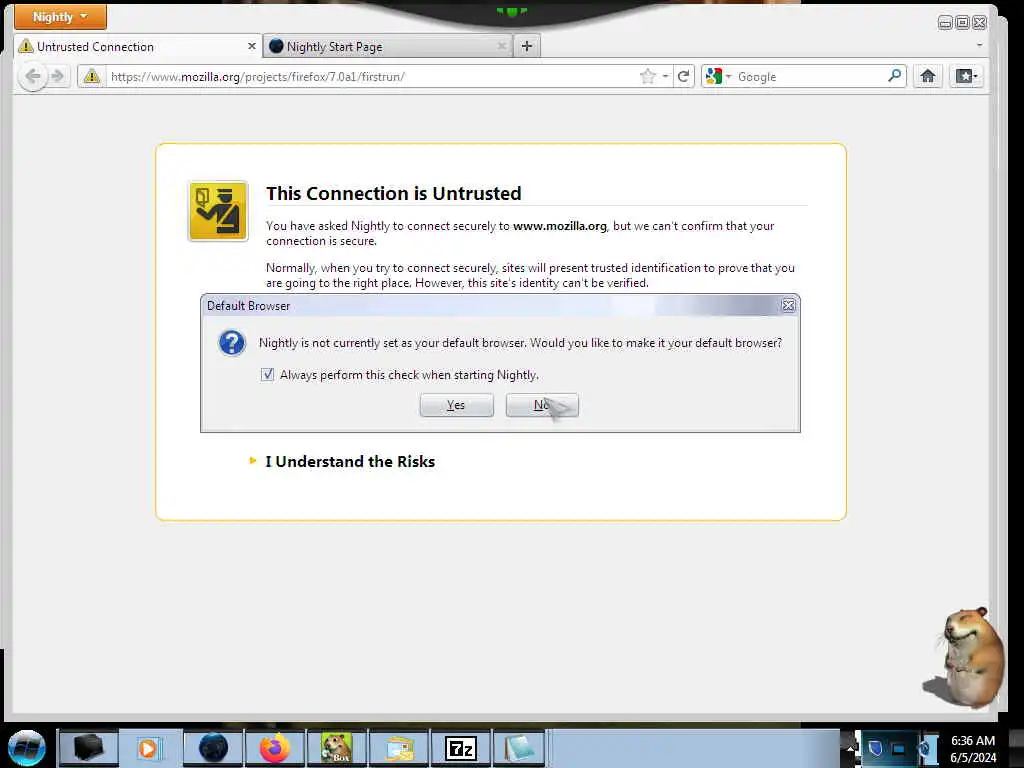Click No in Default Browser dialog
The height and width of the screenshot is (768, 1024).
542,405
